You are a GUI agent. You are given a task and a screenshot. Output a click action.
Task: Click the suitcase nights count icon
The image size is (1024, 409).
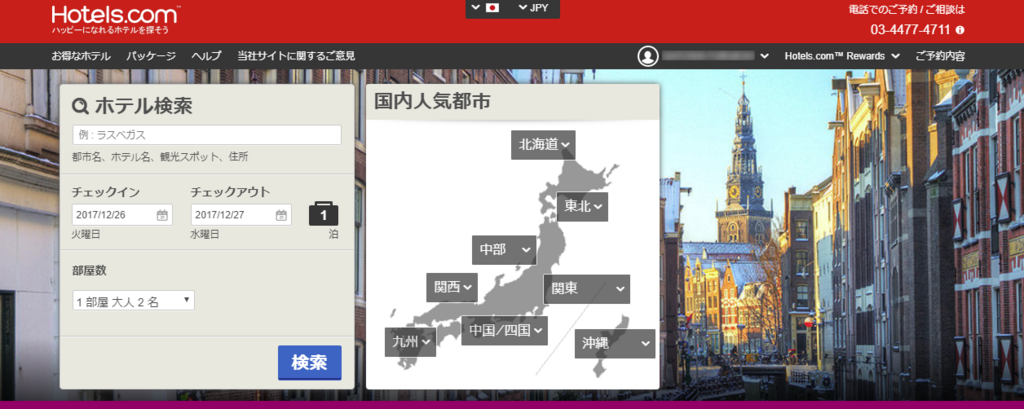pos(323,214)
